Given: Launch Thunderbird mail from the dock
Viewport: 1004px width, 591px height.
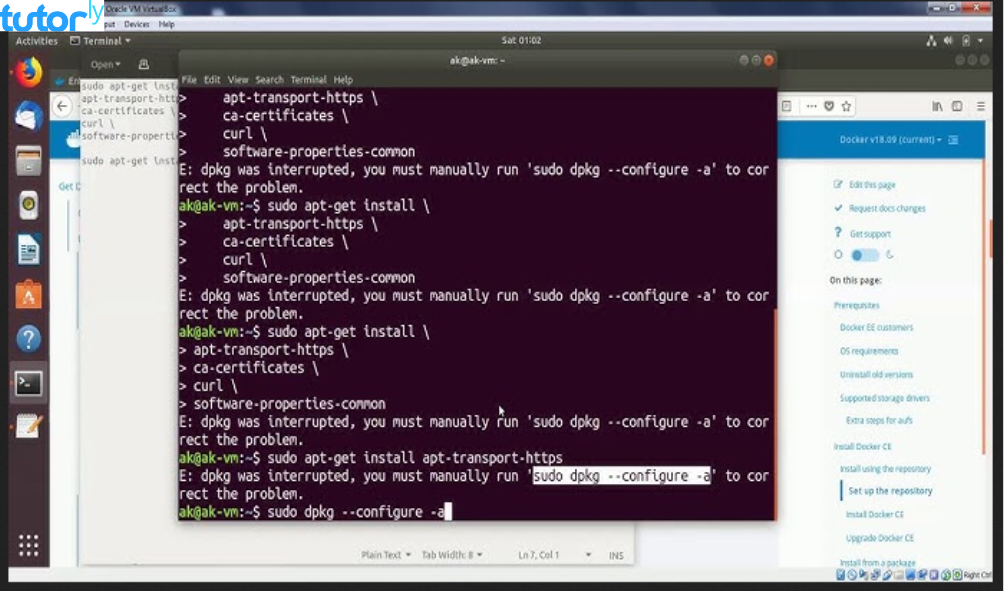Looking at the screenshot, I should (28, 116).
